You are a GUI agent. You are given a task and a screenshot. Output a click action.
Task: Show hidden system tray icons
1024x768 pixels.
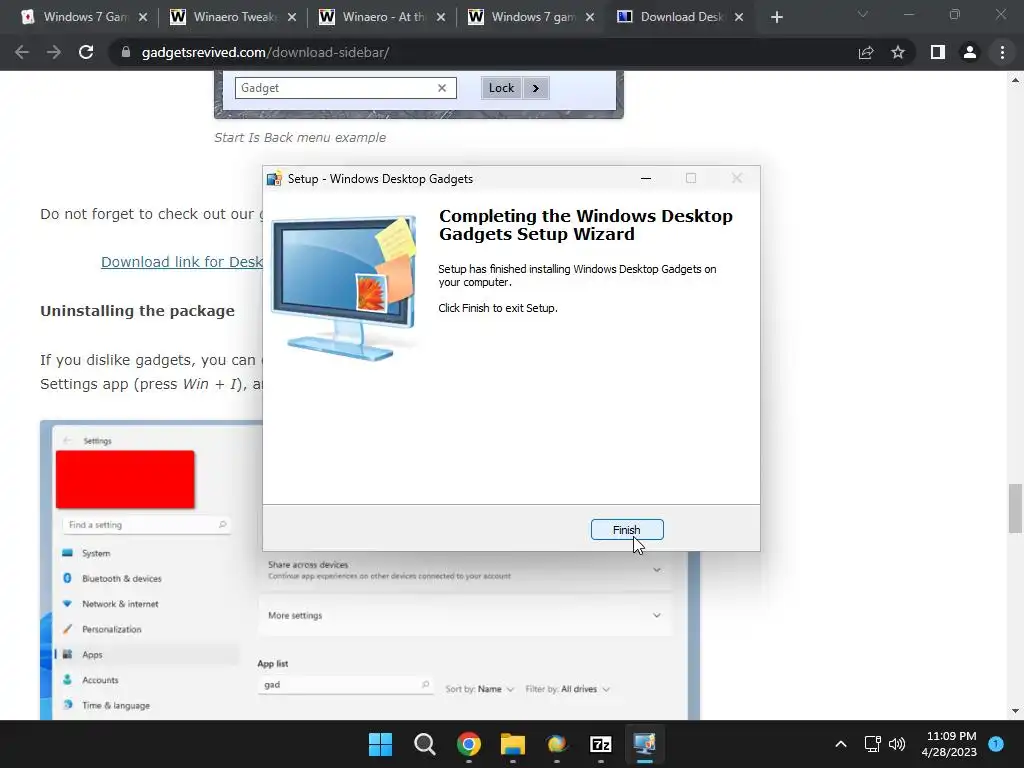click(841, 744)
